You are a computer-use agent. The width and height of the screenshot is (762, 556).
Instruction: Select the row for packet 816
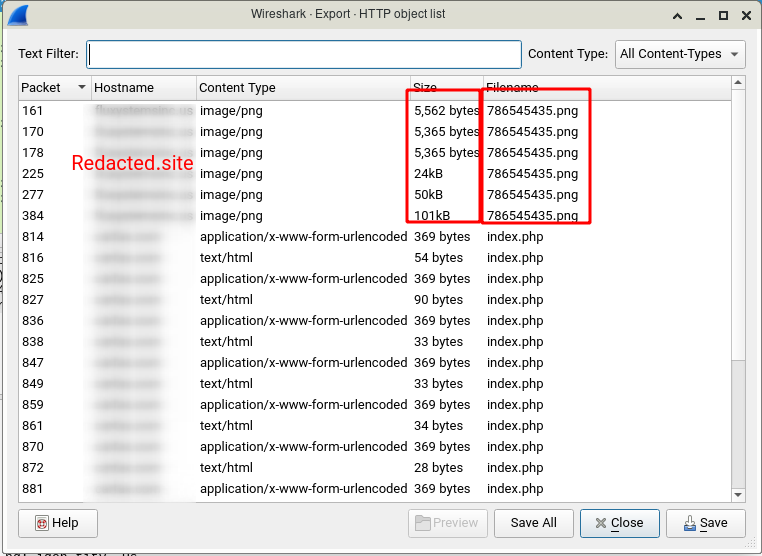click(x=375, y=258)
